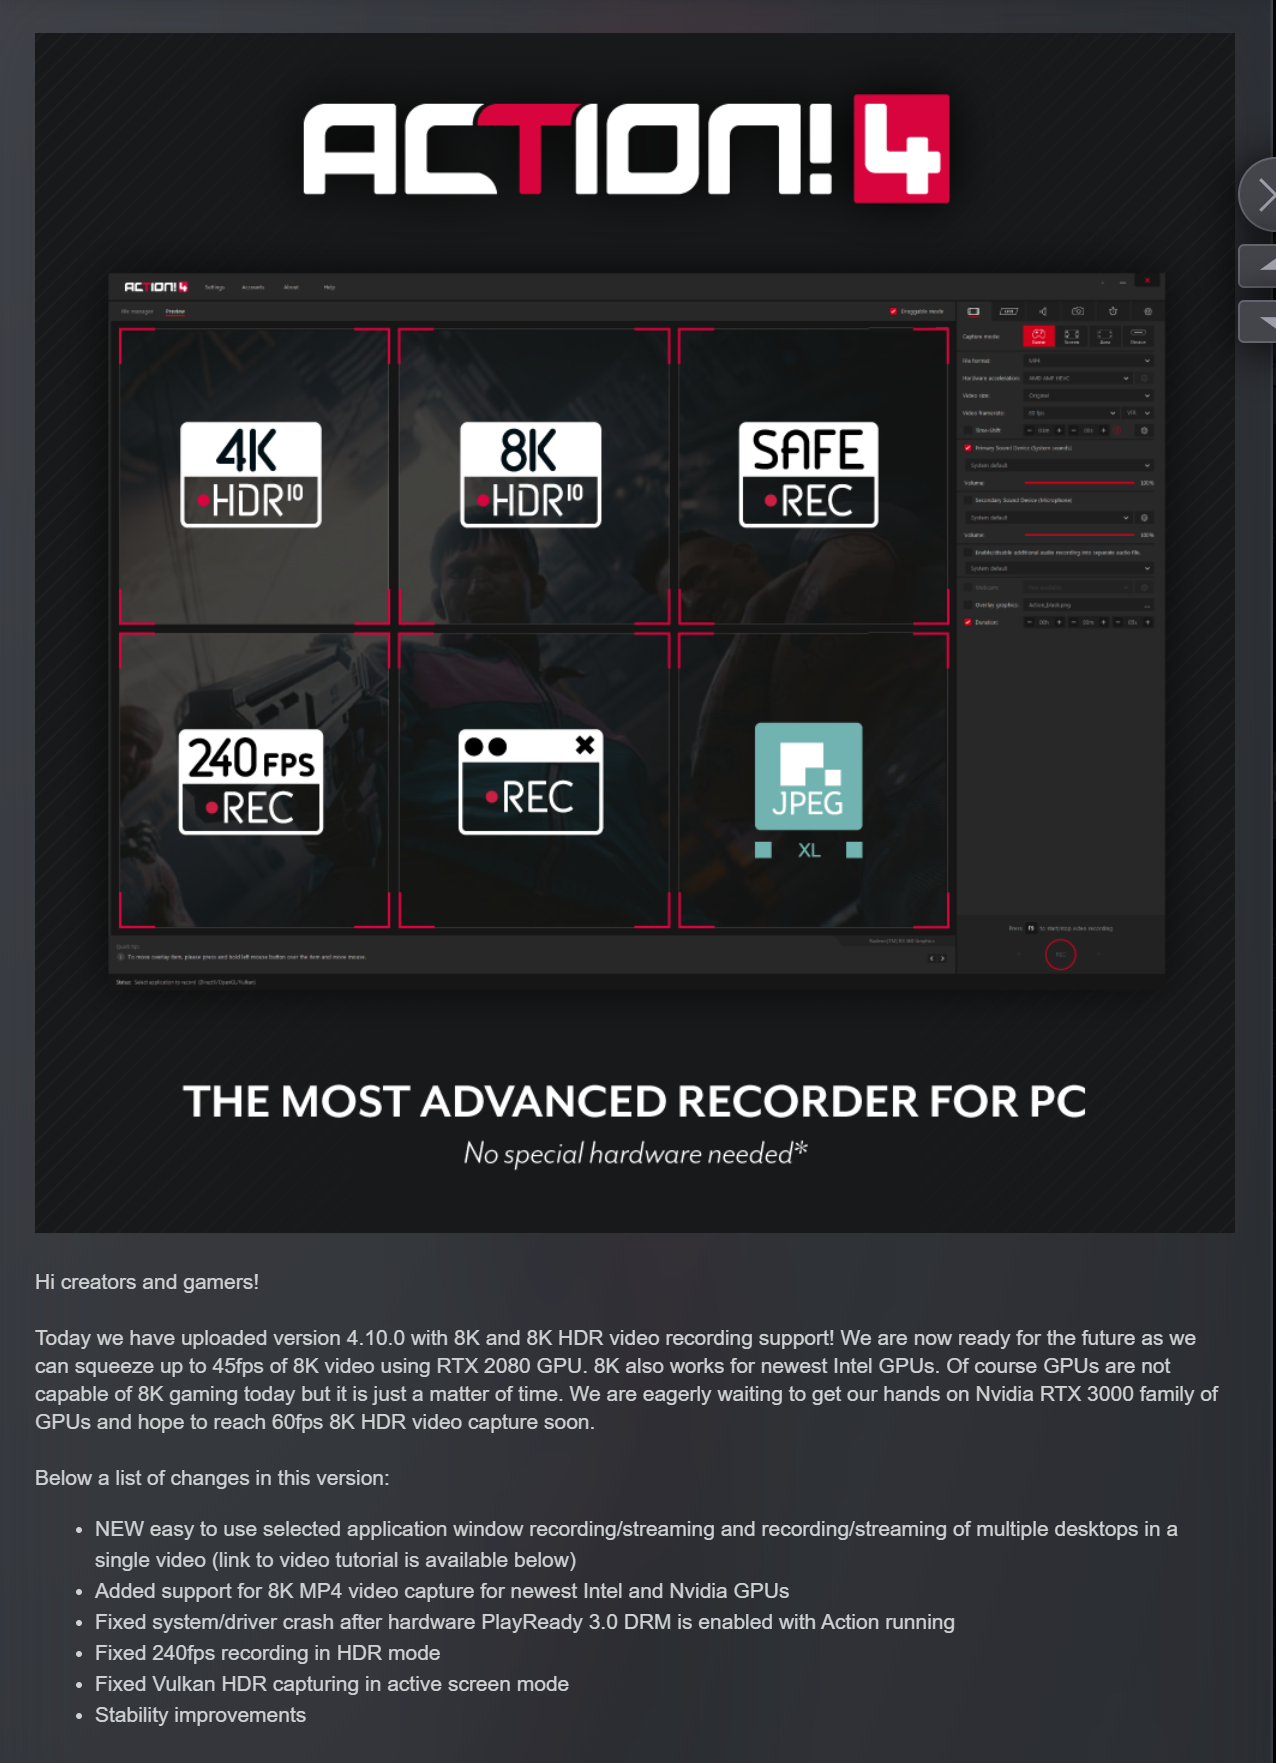Click the Action! 4 logo in app titlebar
Screen dimensions: 1276x1763
pos(155,287)
